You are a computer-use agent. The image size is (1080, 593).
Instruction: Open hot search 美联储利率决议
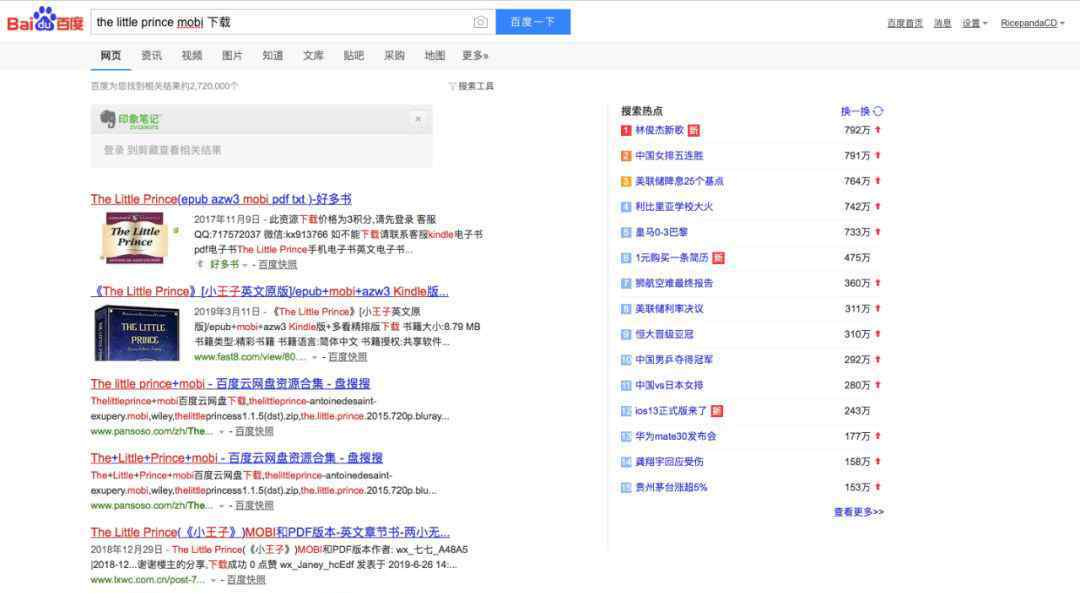669,309
